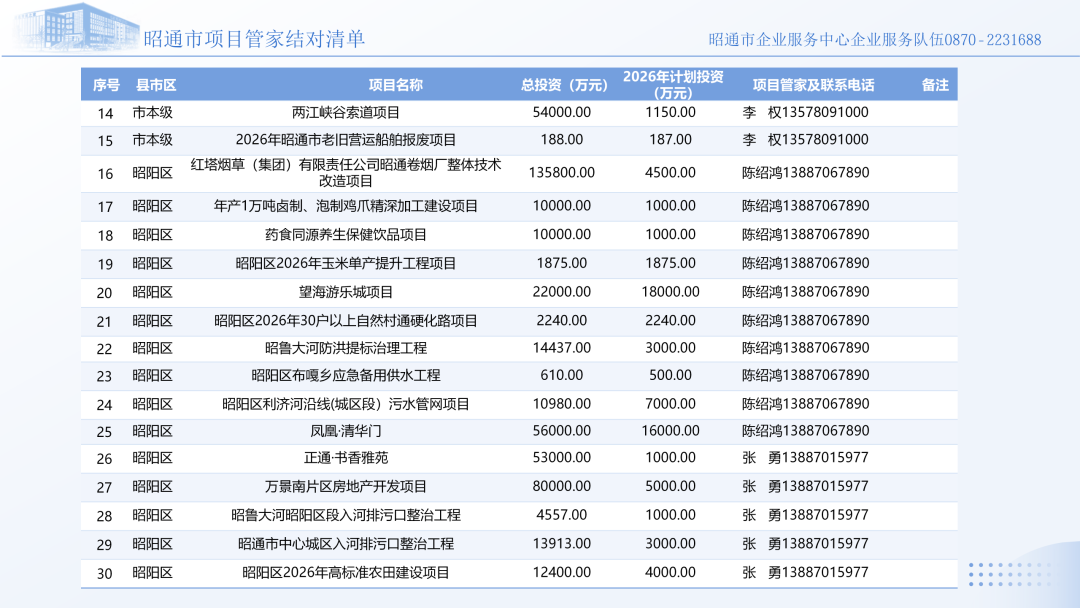Click project name 望海游乐城项目
1080x608 pixels.
pyautogui.click(x=346, y=292)
